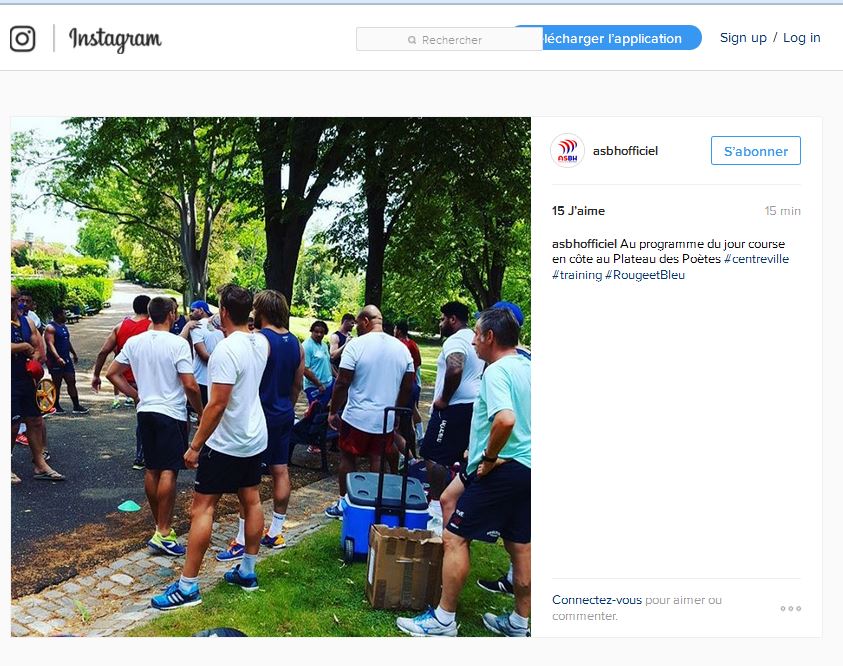The image size is (843, 666).
Task: Open the #training hashtag
Action: point(577,275)
